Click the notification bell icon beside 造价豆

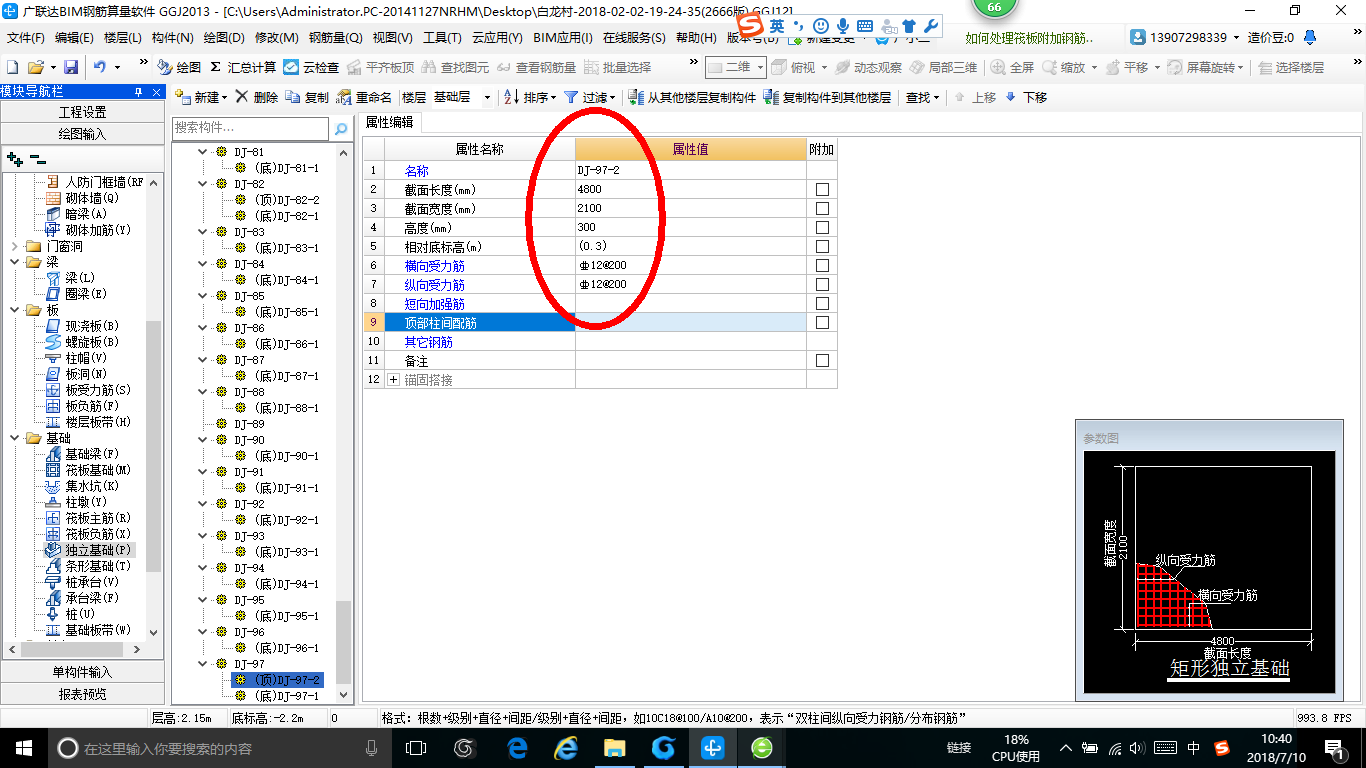tap(1312, 38)
